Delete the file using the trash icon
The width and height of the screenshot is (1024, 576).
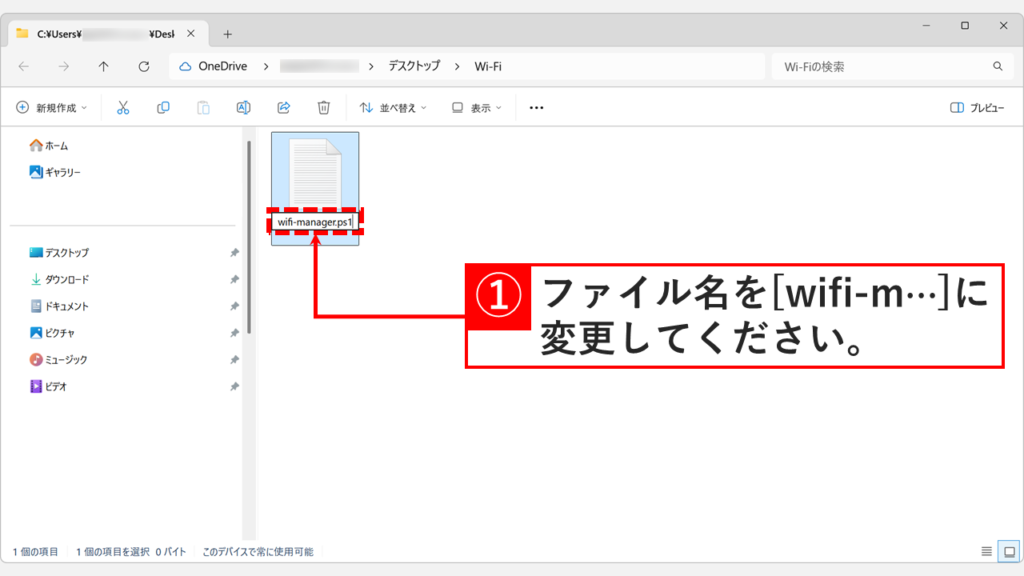tap(321, 106)
